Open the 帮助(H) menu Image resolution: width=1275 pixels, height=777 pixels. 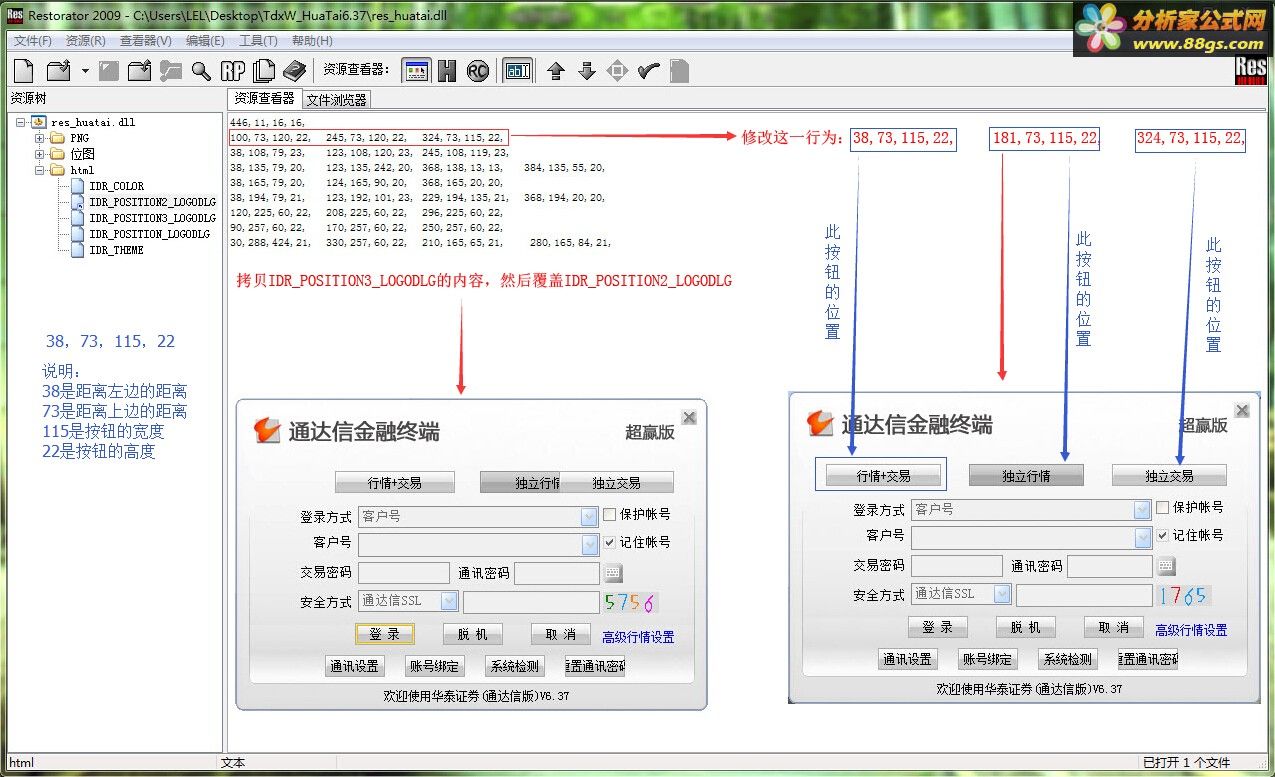pyautogui.click(x=312, y=41)
